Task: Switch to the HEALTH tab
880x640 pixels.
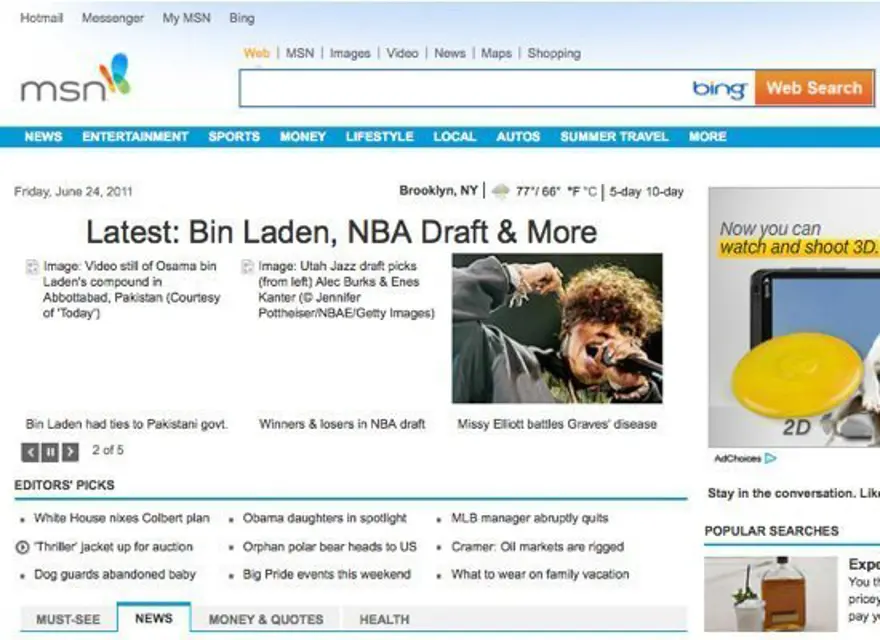Action: tap(384, 619)
